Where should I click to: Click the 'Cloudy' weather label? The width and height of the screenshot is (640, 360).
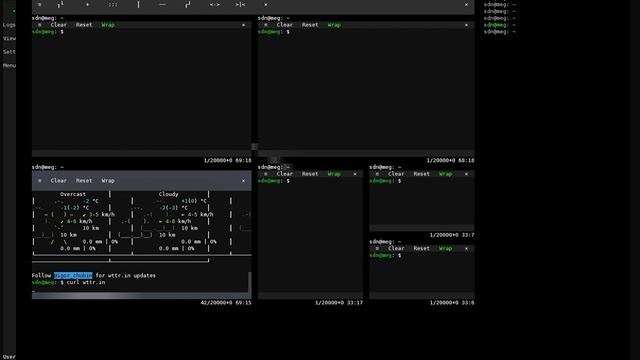(169, 194)
